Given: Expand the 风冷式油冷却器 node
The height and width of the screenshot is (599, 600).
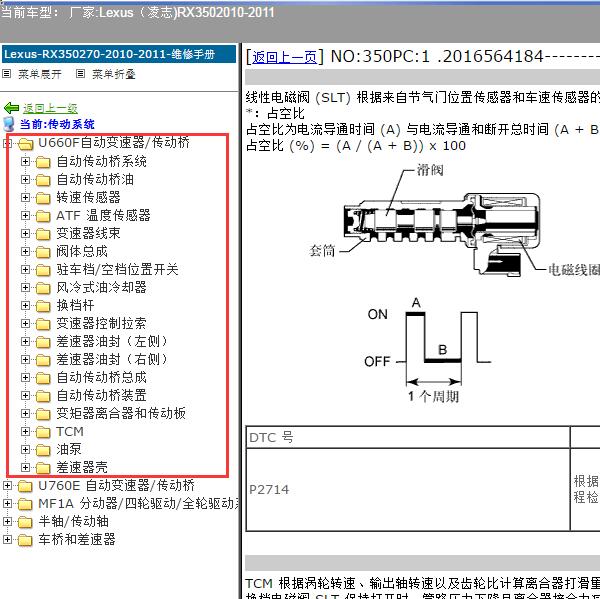Looking at the screenshot, I should (25, 287).
